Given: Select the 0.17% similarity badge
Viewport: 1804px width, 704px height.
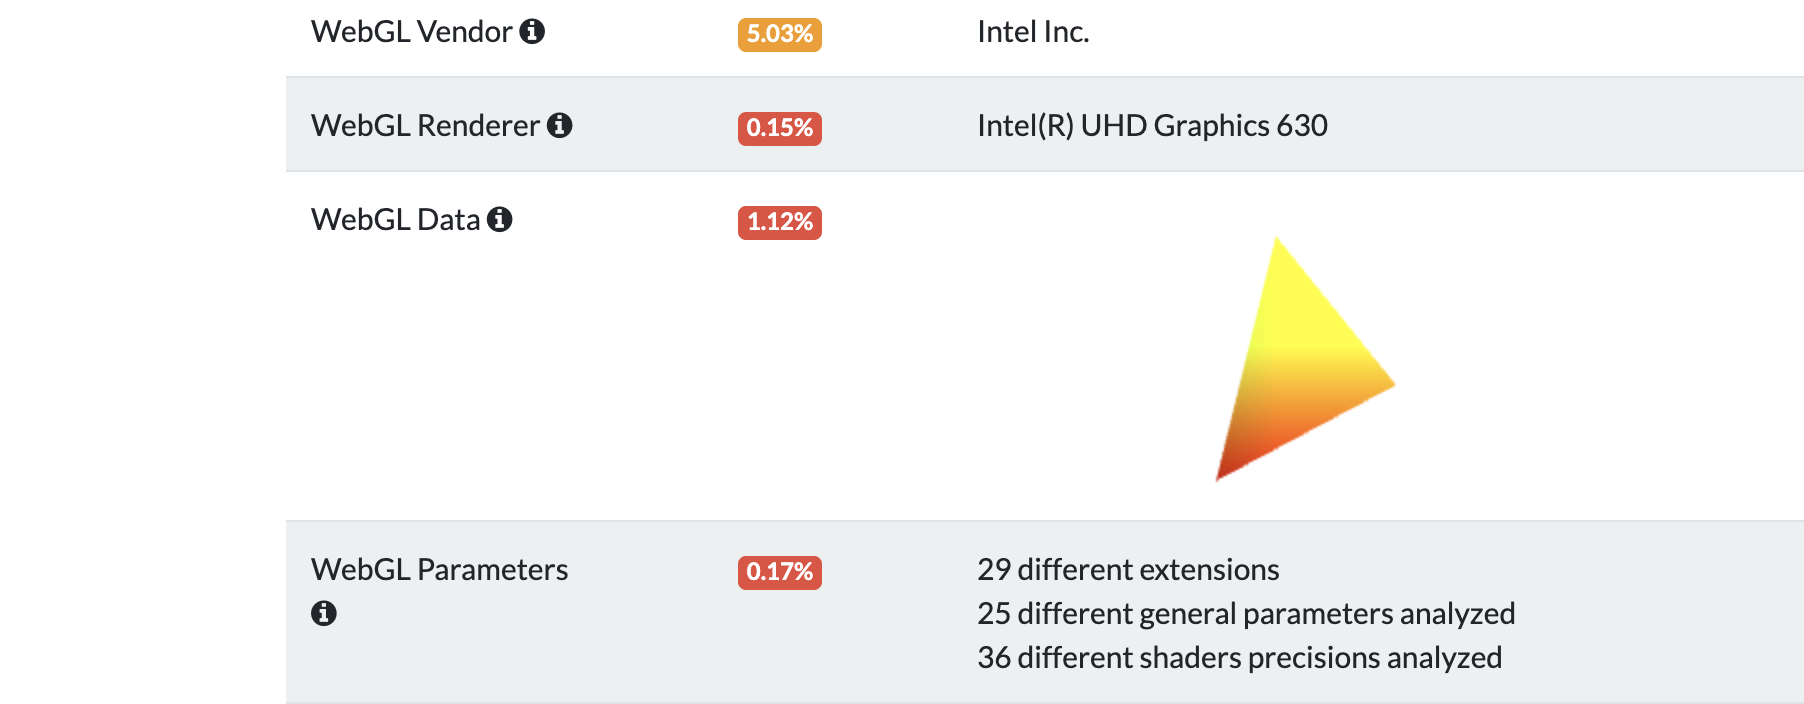Looking at the screenshot, I should point(780,572).
